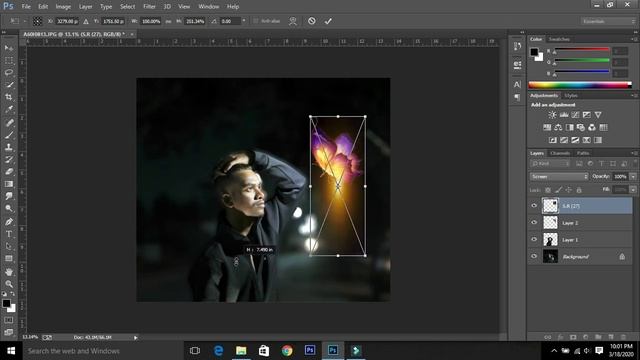Open the Screen blend mode dropdown
640x360 pixels.
pyautogui.click(x=559, y=177)
